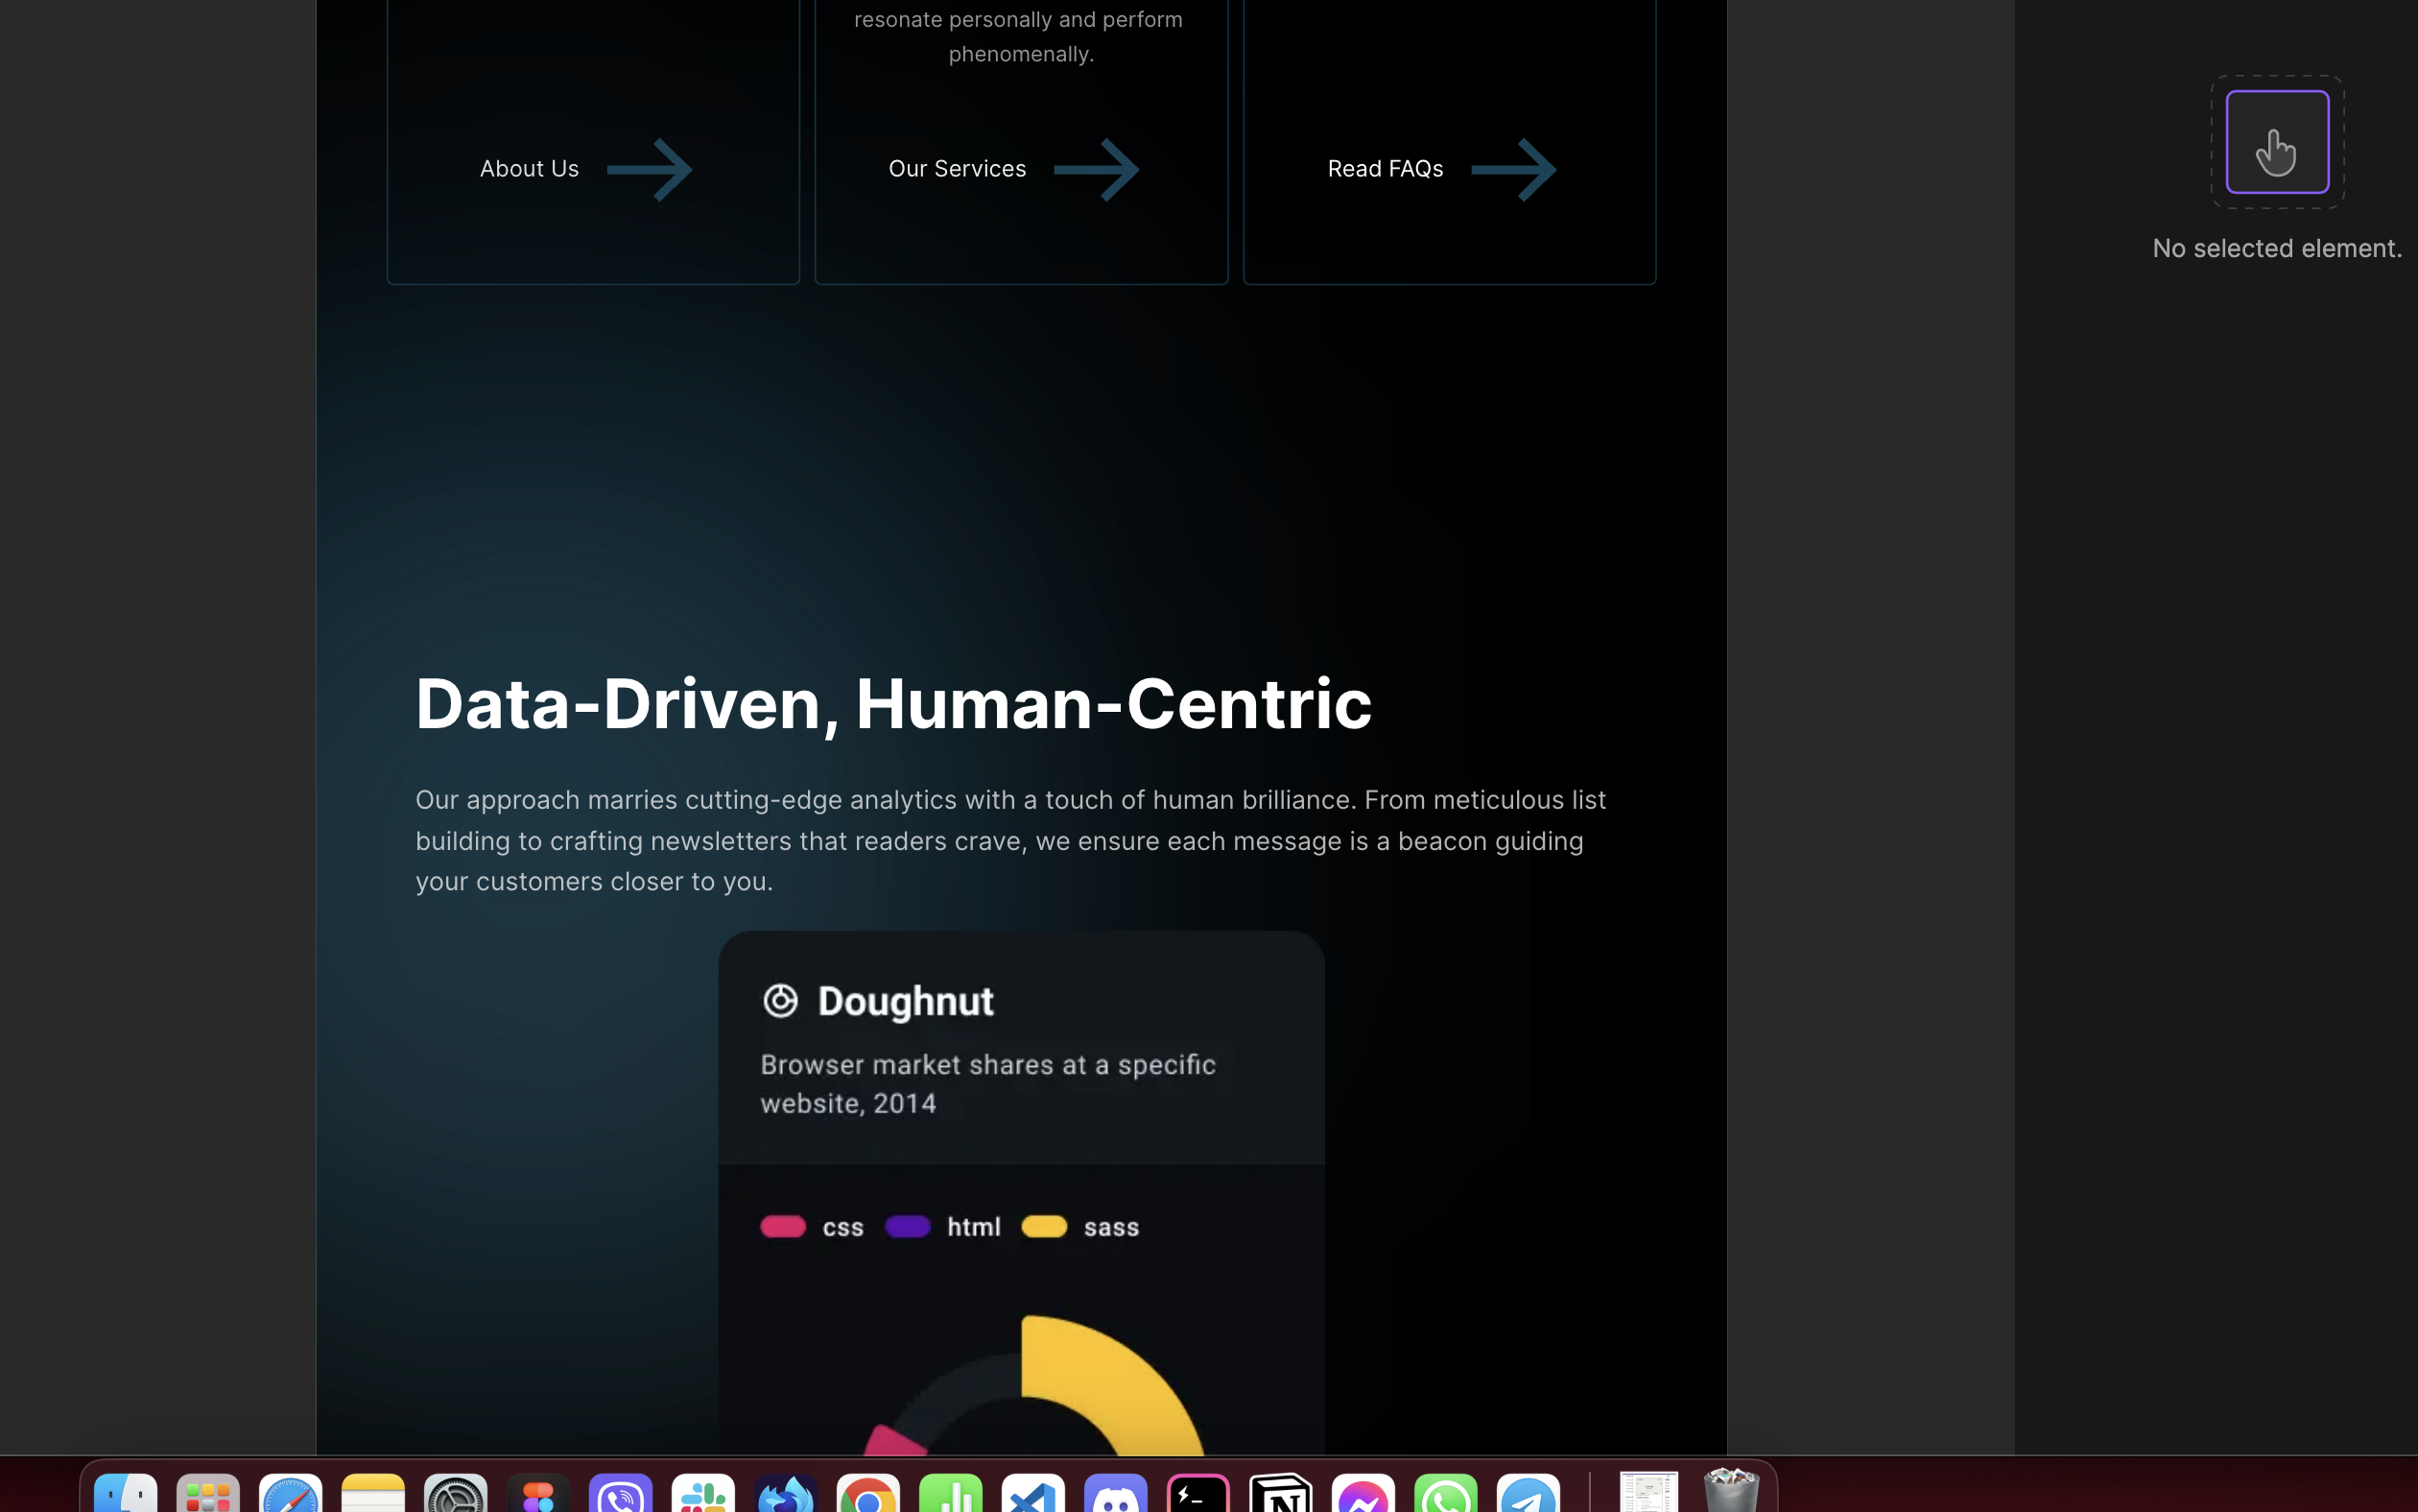This screenshot has width=2418, height=1512.
Task: Click the Data-Driven, Human-Centric heading
Action: tap(893, 703)
